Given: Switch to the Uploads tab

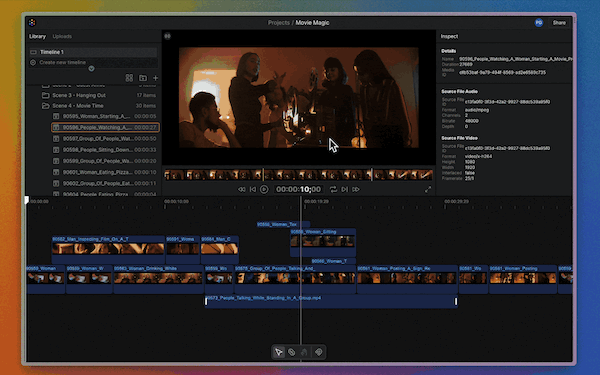Looking at the screenshot, I should [x=62, y=36].
